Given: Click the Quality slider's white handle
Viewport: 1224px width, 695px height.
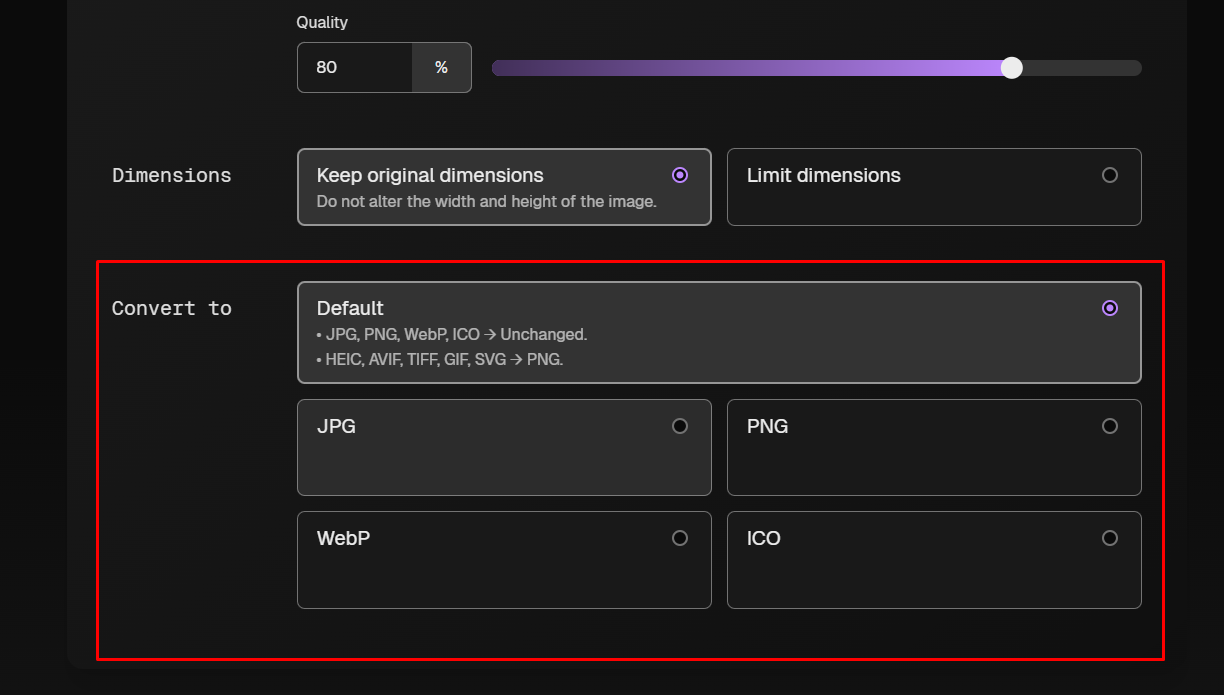Looking at the screenshot, I should (1012, 68).
